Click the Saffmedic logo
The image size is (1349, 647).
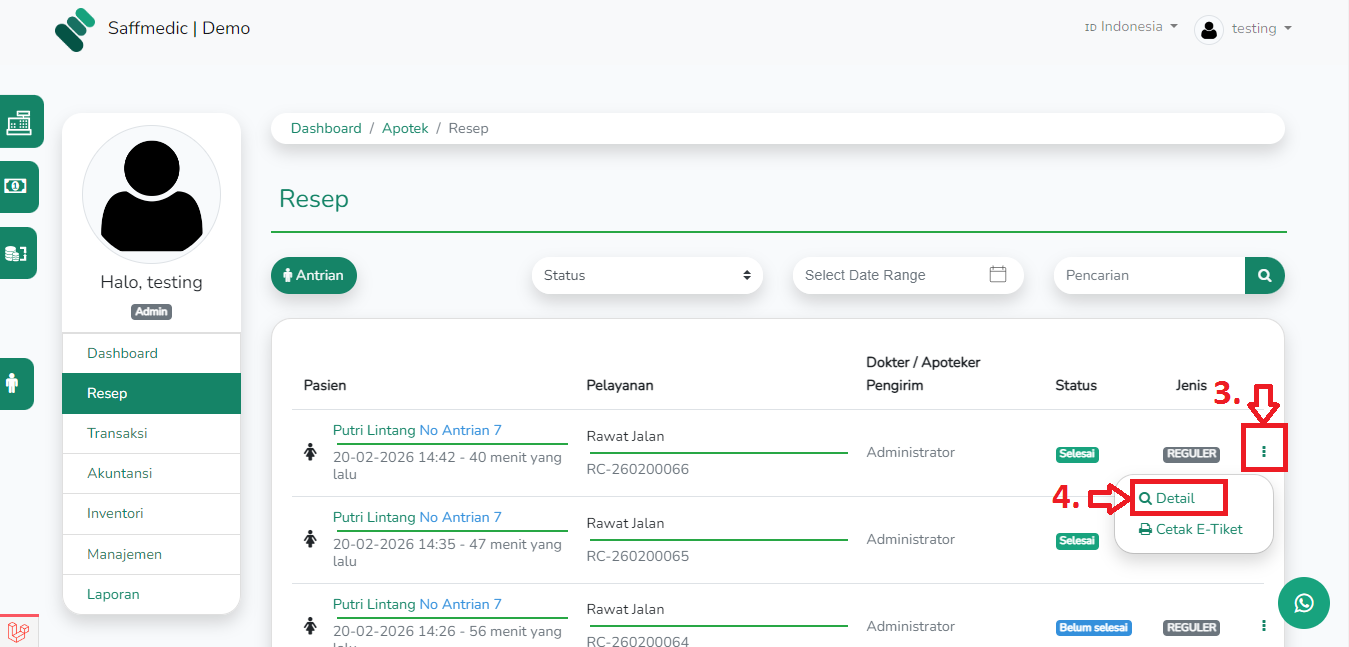[x=75, y=29]
